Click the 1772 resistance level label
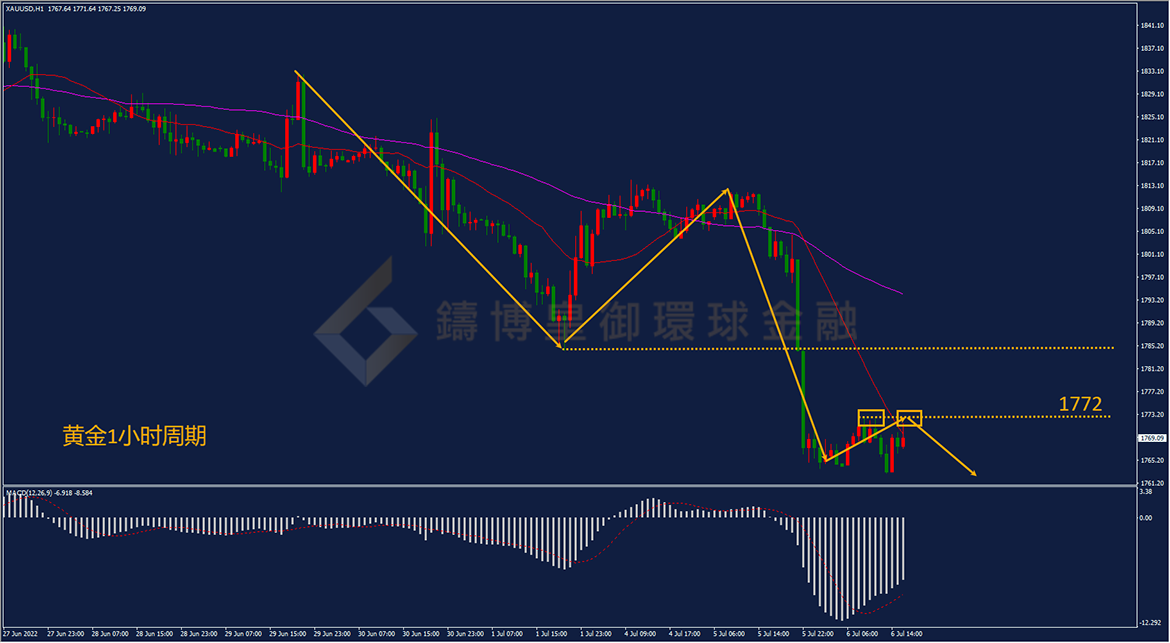This screenshot has height=643, width=1170. point(1080,404)
